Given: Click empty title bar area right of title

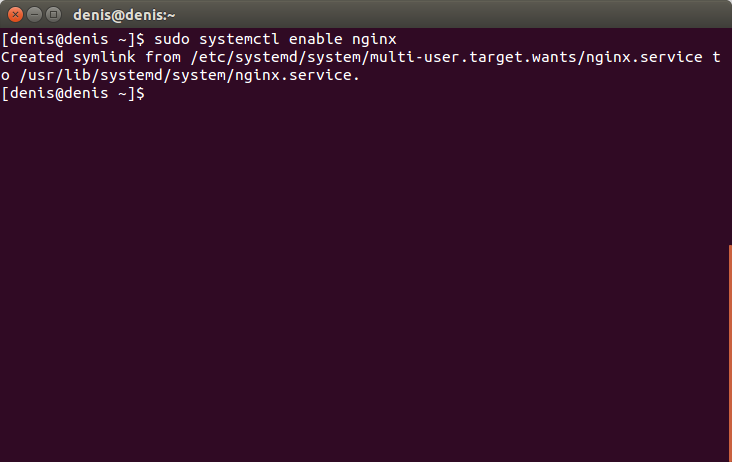Looking at the screenshot, I should 453,15.
